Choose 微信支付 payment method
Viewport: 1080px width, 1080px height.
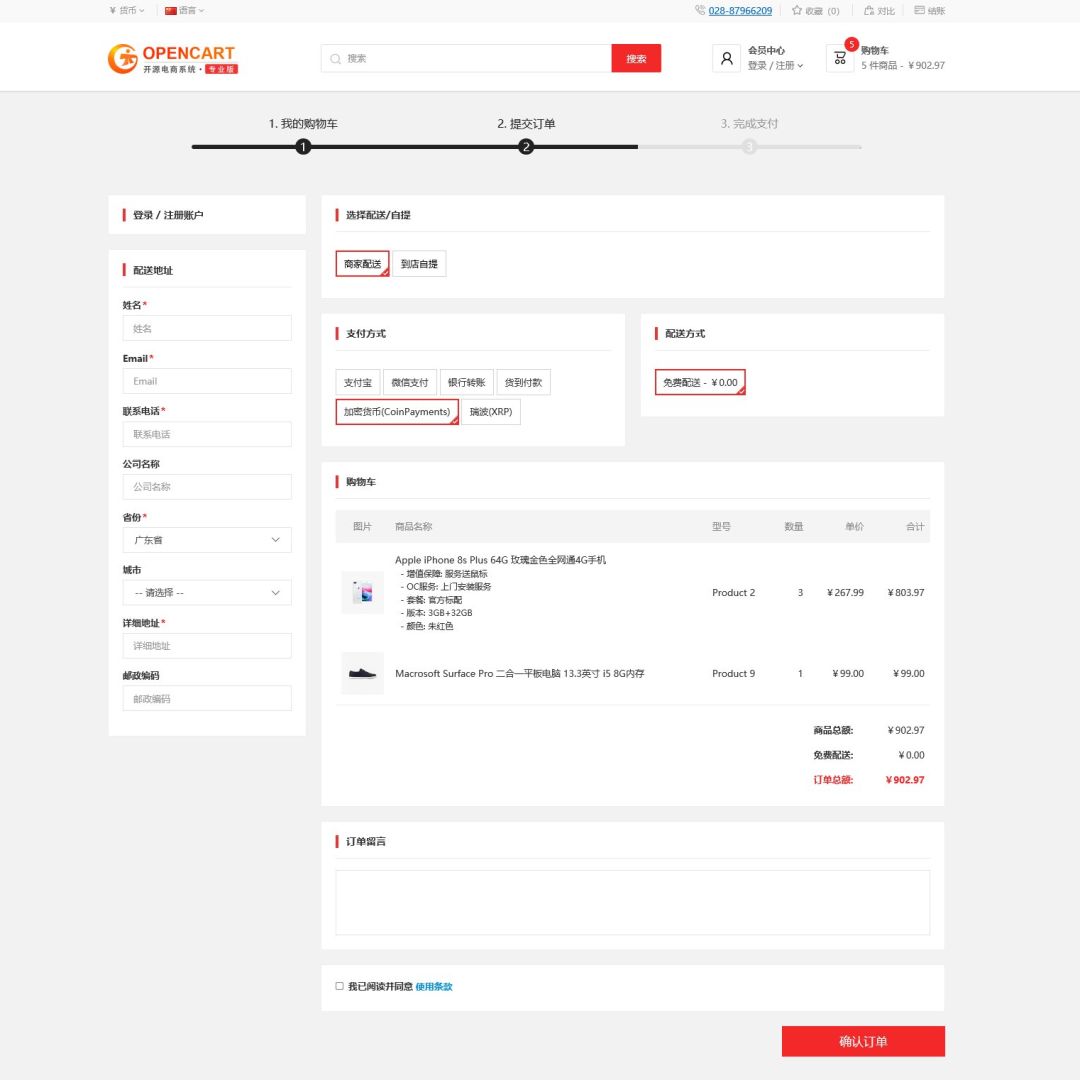[x=410, y=382]
